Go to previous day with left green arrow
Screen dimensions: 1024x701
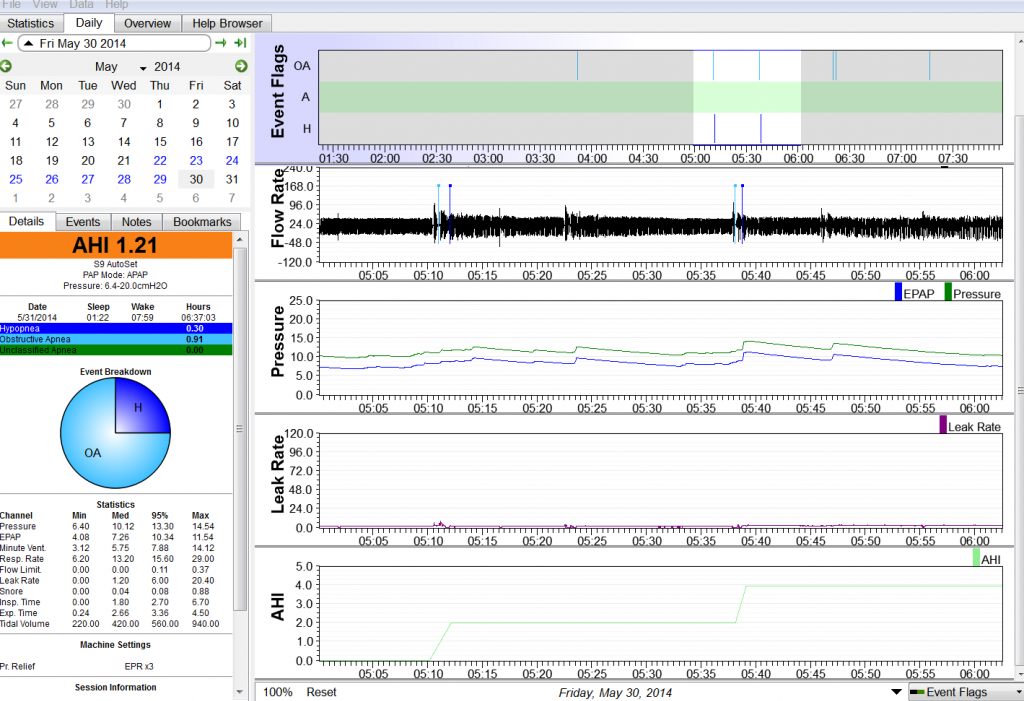[x=7, y=43]
